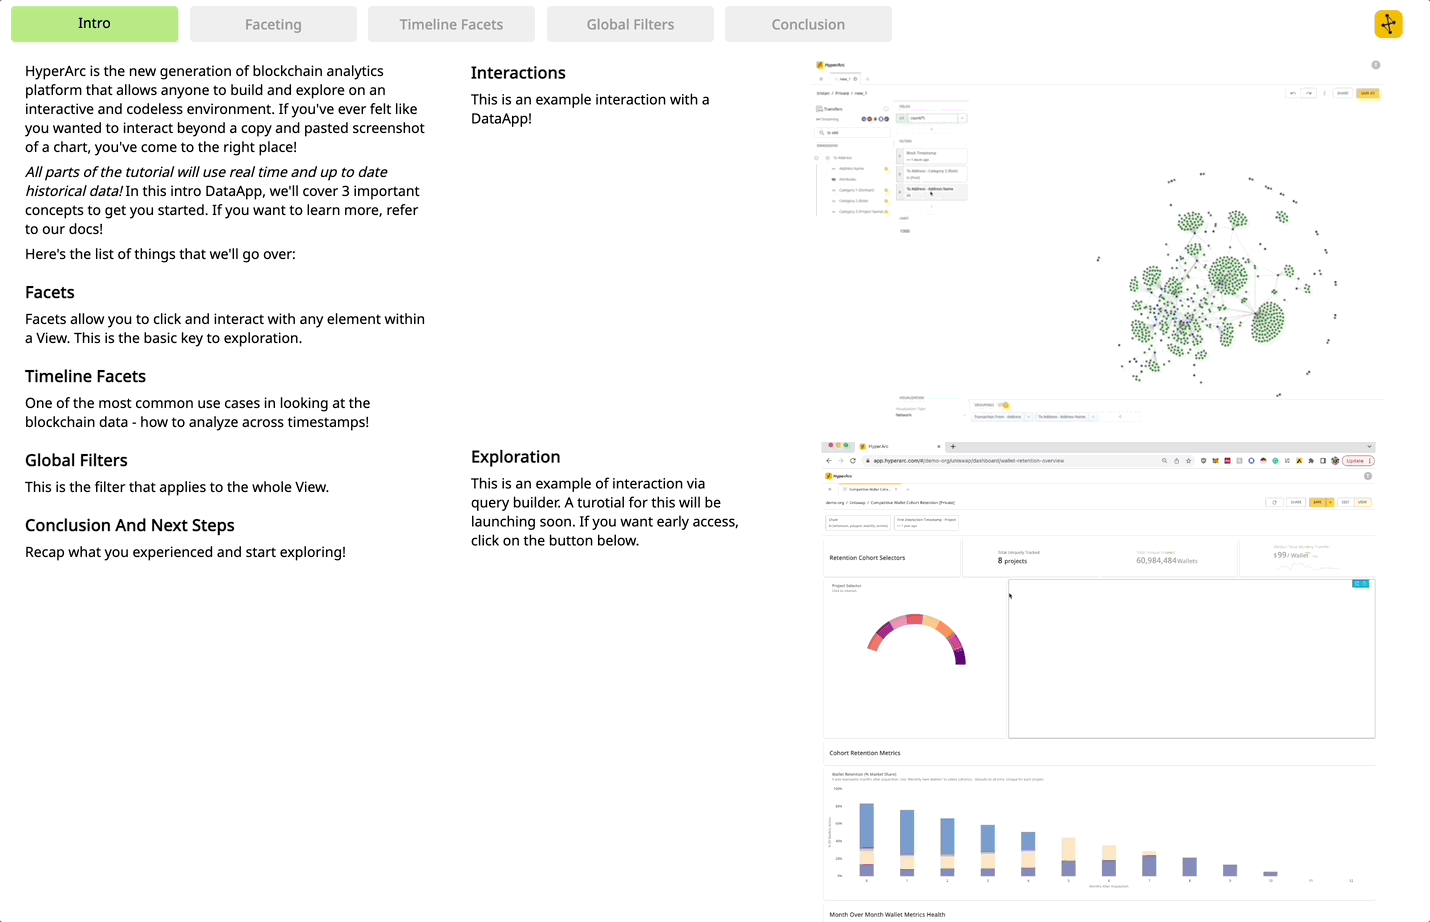Image resolution: width=1430 pixels, height=922 pixels.
Task: Open the Conclusion tab
Action: pos(808,24)
